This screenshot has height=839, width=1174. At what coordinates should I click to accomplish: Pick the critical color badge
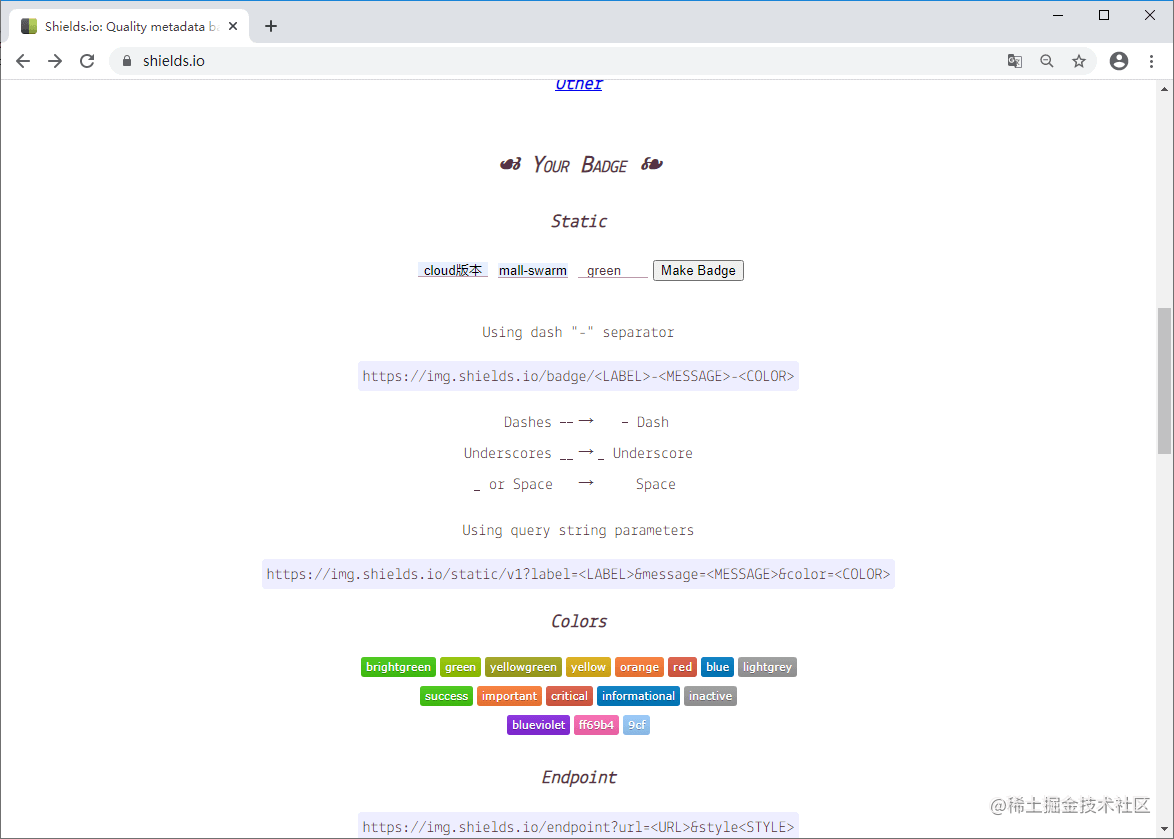click(569, 696)
